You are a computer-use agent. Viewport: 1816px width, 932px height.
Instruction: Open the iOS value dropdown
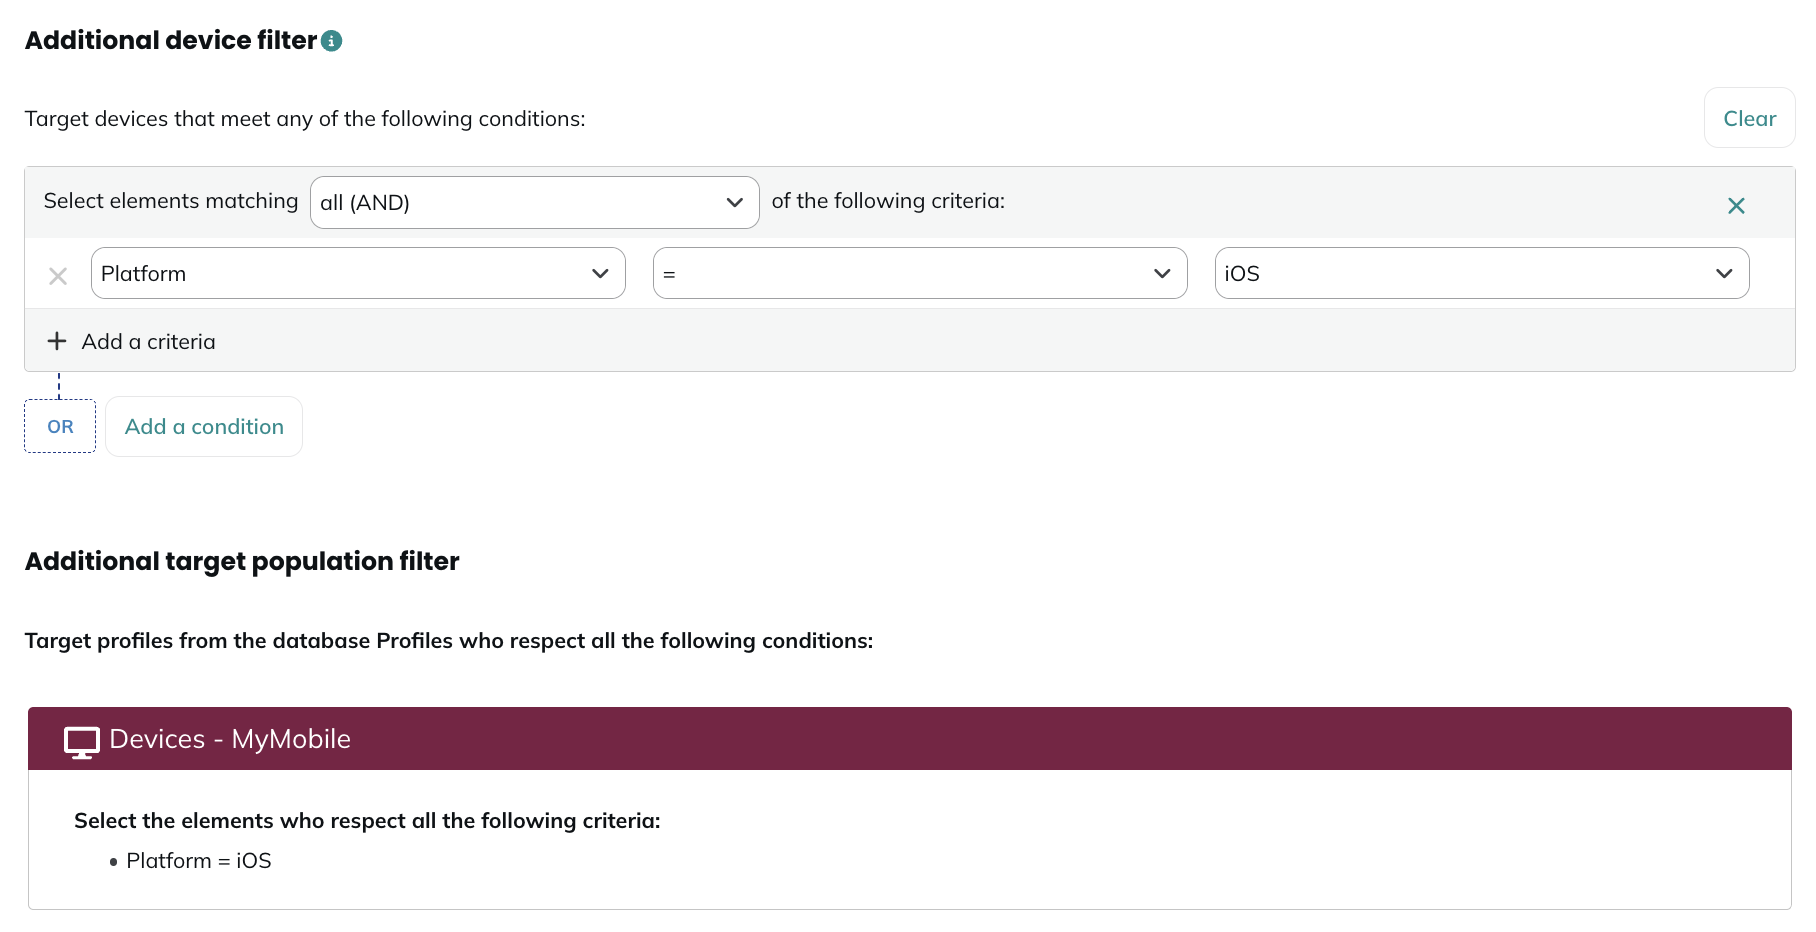(1481, 273)
